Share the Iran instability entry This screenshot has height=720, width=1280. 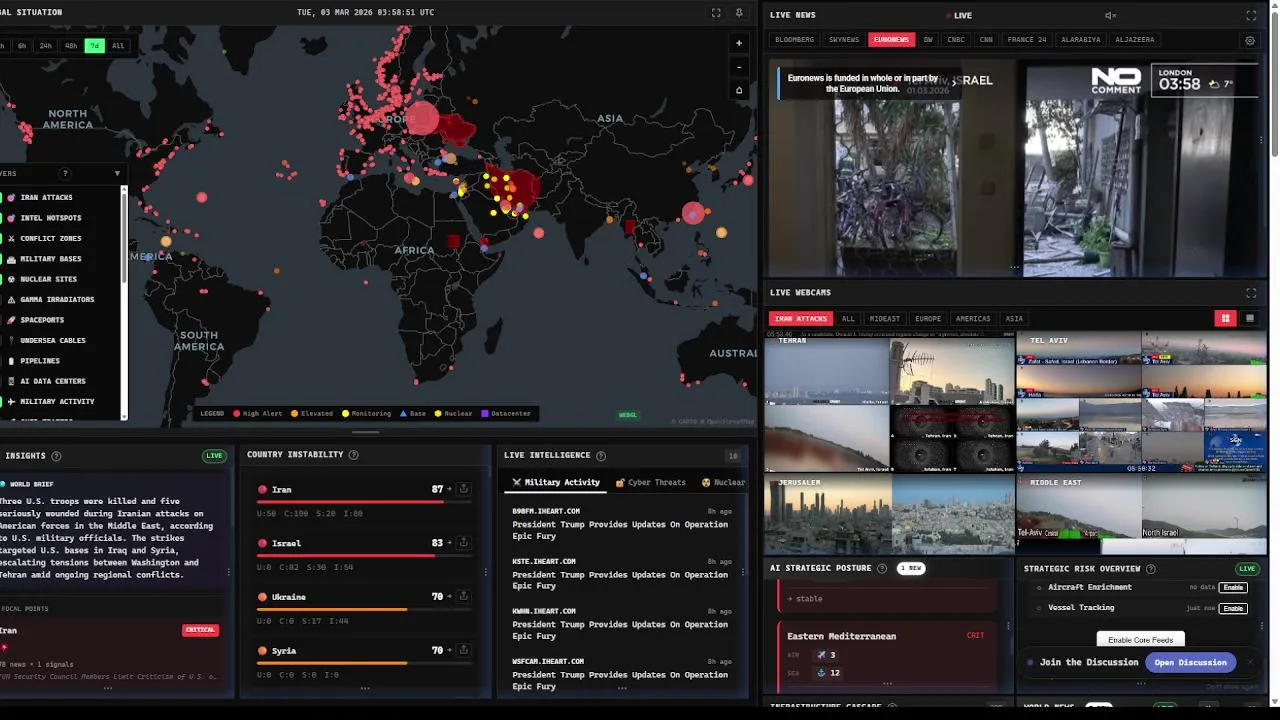tap(464, 489)
